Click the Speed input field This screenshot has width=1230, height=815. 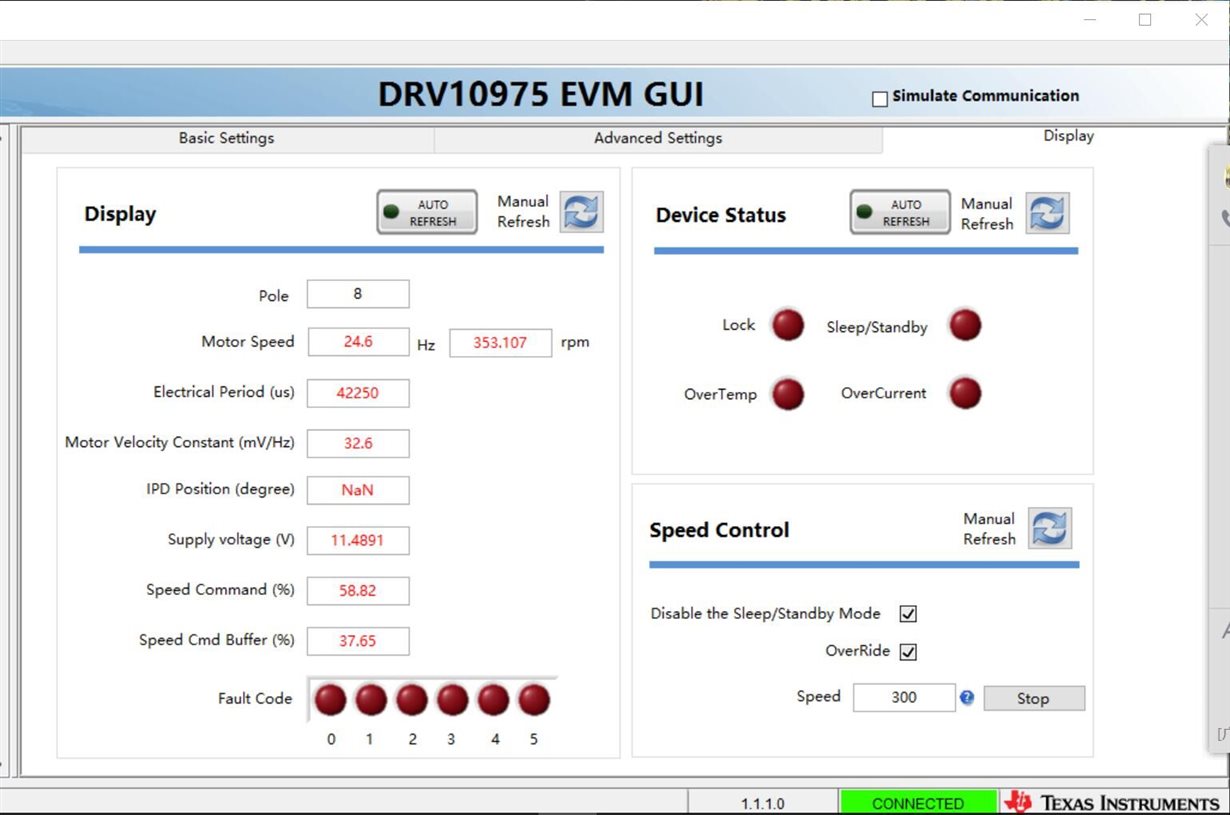coord(904,698)
